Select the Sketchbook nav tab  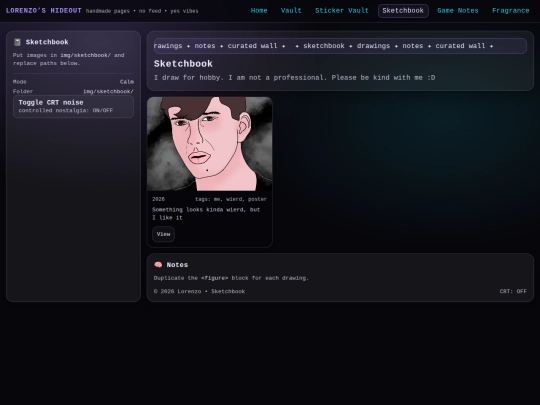pyautogui.click(x=403, y=11)
